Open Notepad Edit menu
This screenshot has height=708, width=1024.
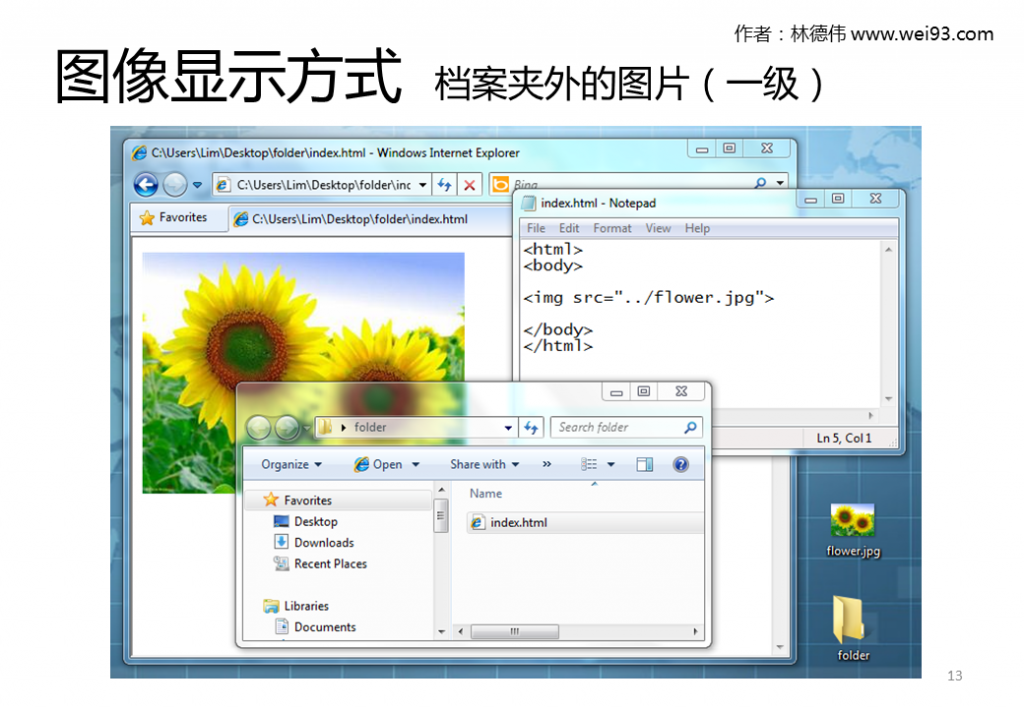click(x=569, y=228)
